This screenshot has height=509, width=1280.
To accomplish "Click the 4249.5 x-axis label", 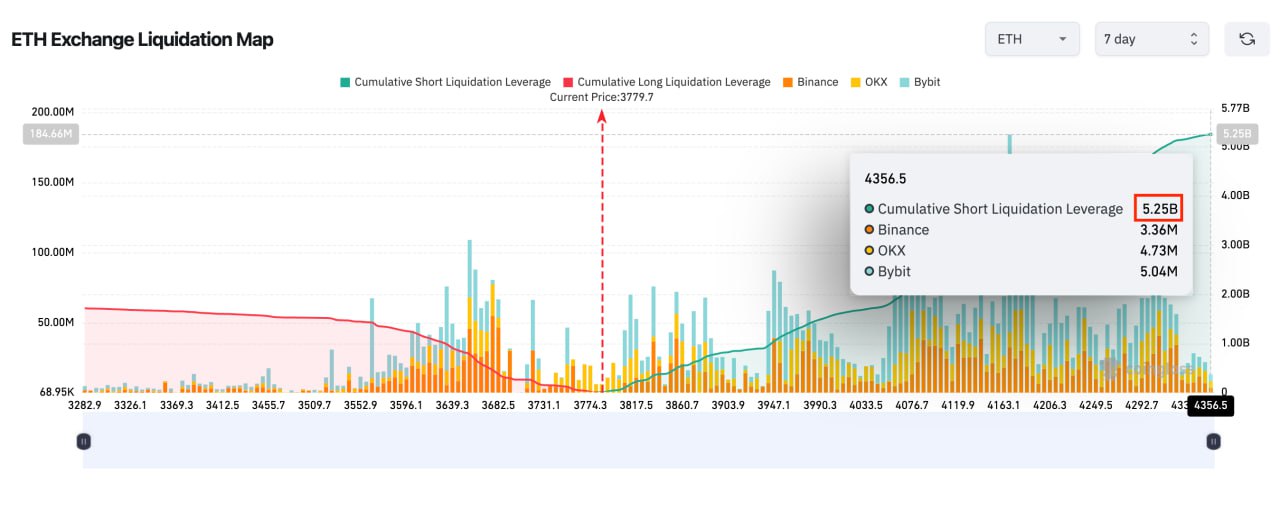I will 1095,405.
